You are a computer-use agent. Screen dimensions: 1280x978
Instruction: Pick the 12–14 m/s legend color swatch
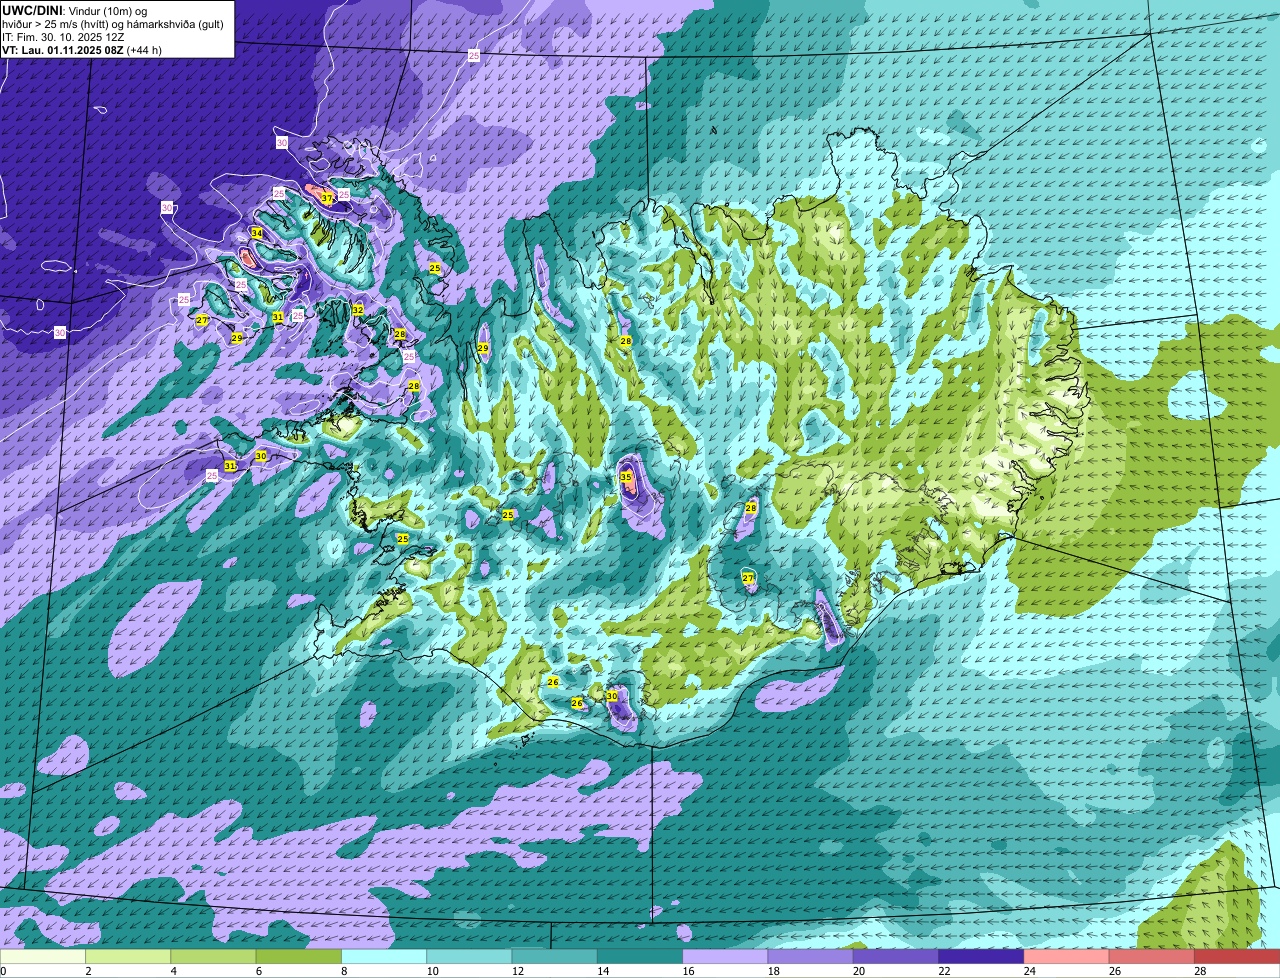pyautogui.click(x=555, y=957)
